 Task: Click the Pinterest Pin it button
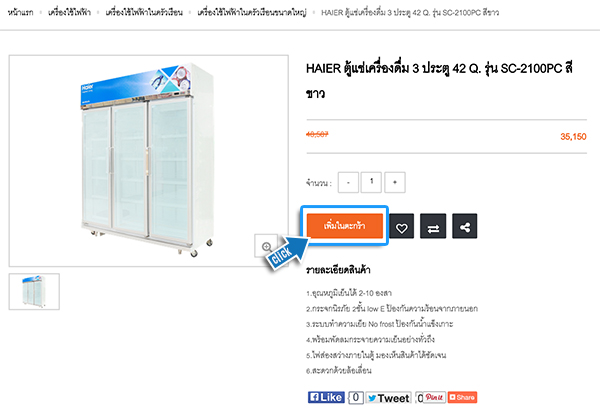(434, 397)
